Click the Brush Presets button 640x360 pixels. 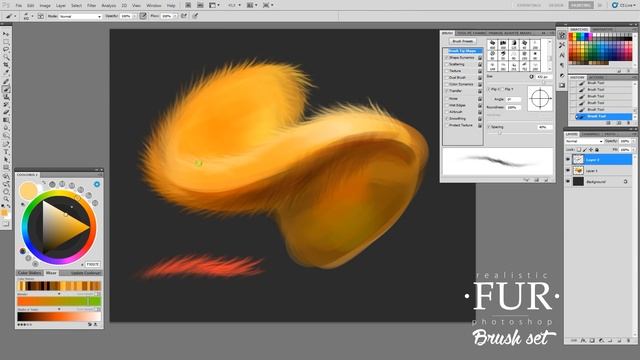(x=462, y=41)
